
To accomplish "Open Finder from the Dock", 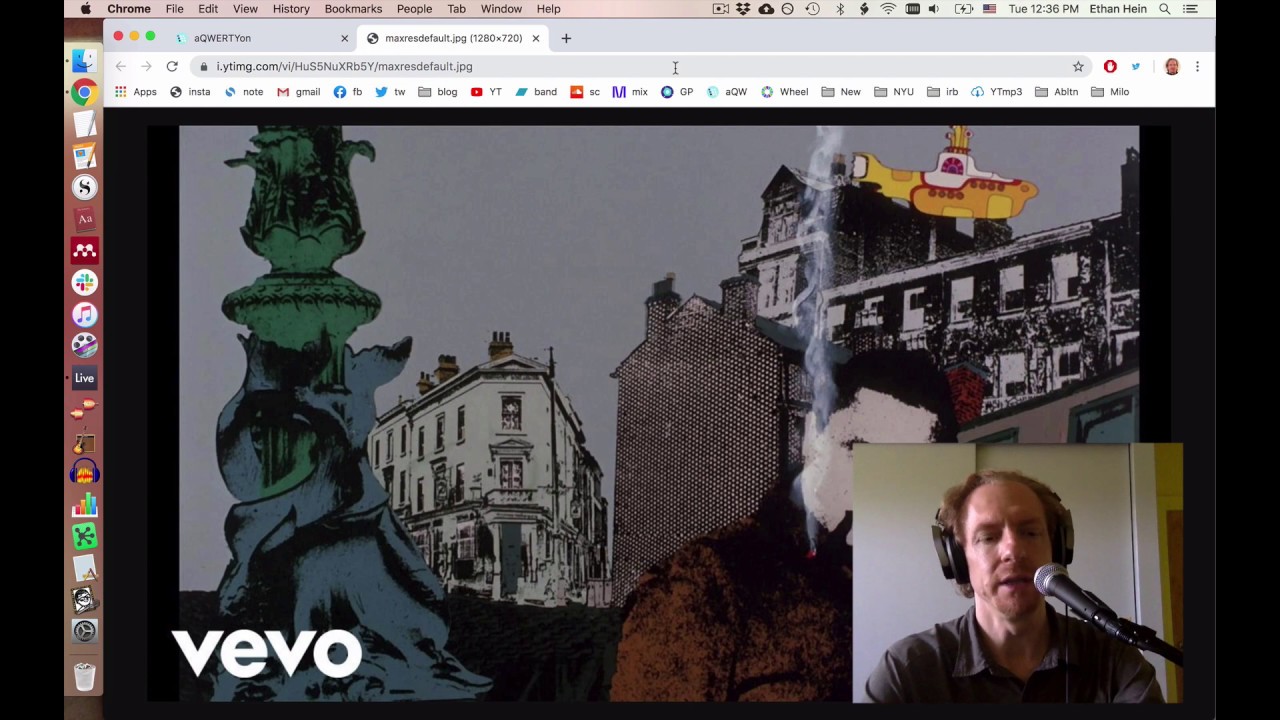I will tap(84, 61).
